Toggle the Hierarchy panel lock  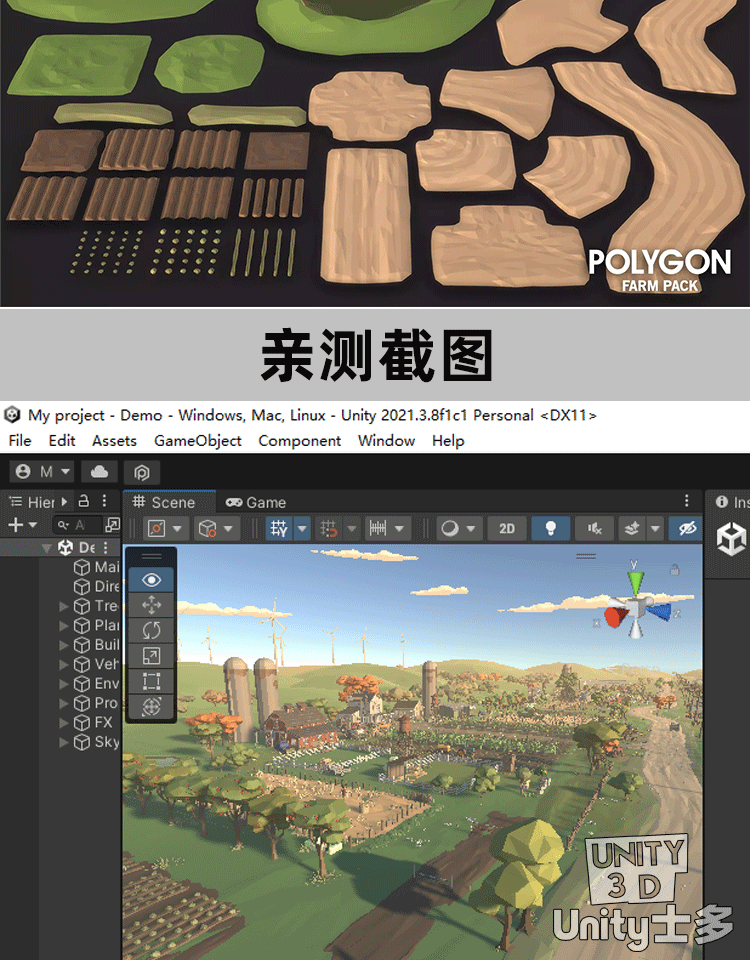click(84, 501)
